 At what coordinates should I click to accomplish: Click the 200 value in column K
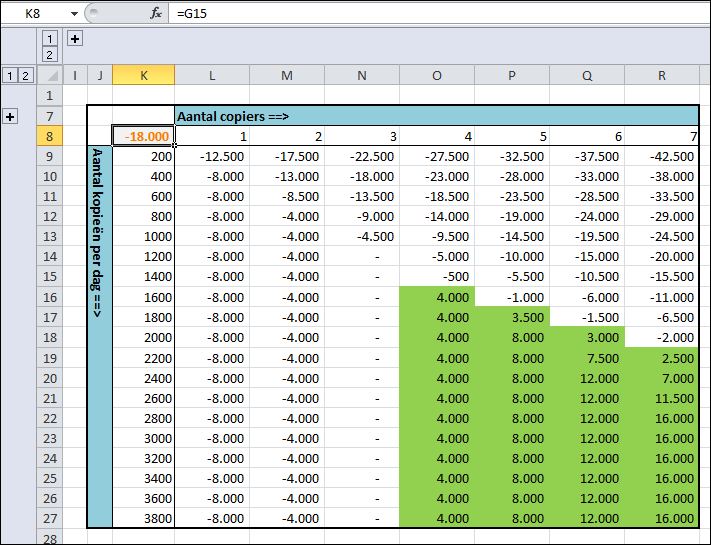click(143, 156)
